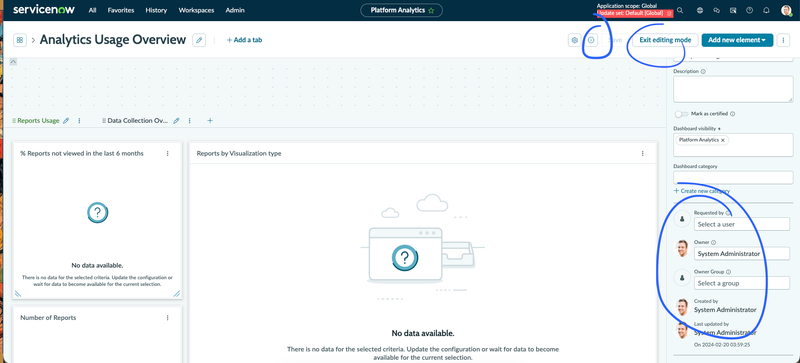The width and height of the screenshot is (800, 363).
Task: Open the All menu
Action: coord(92,10)
